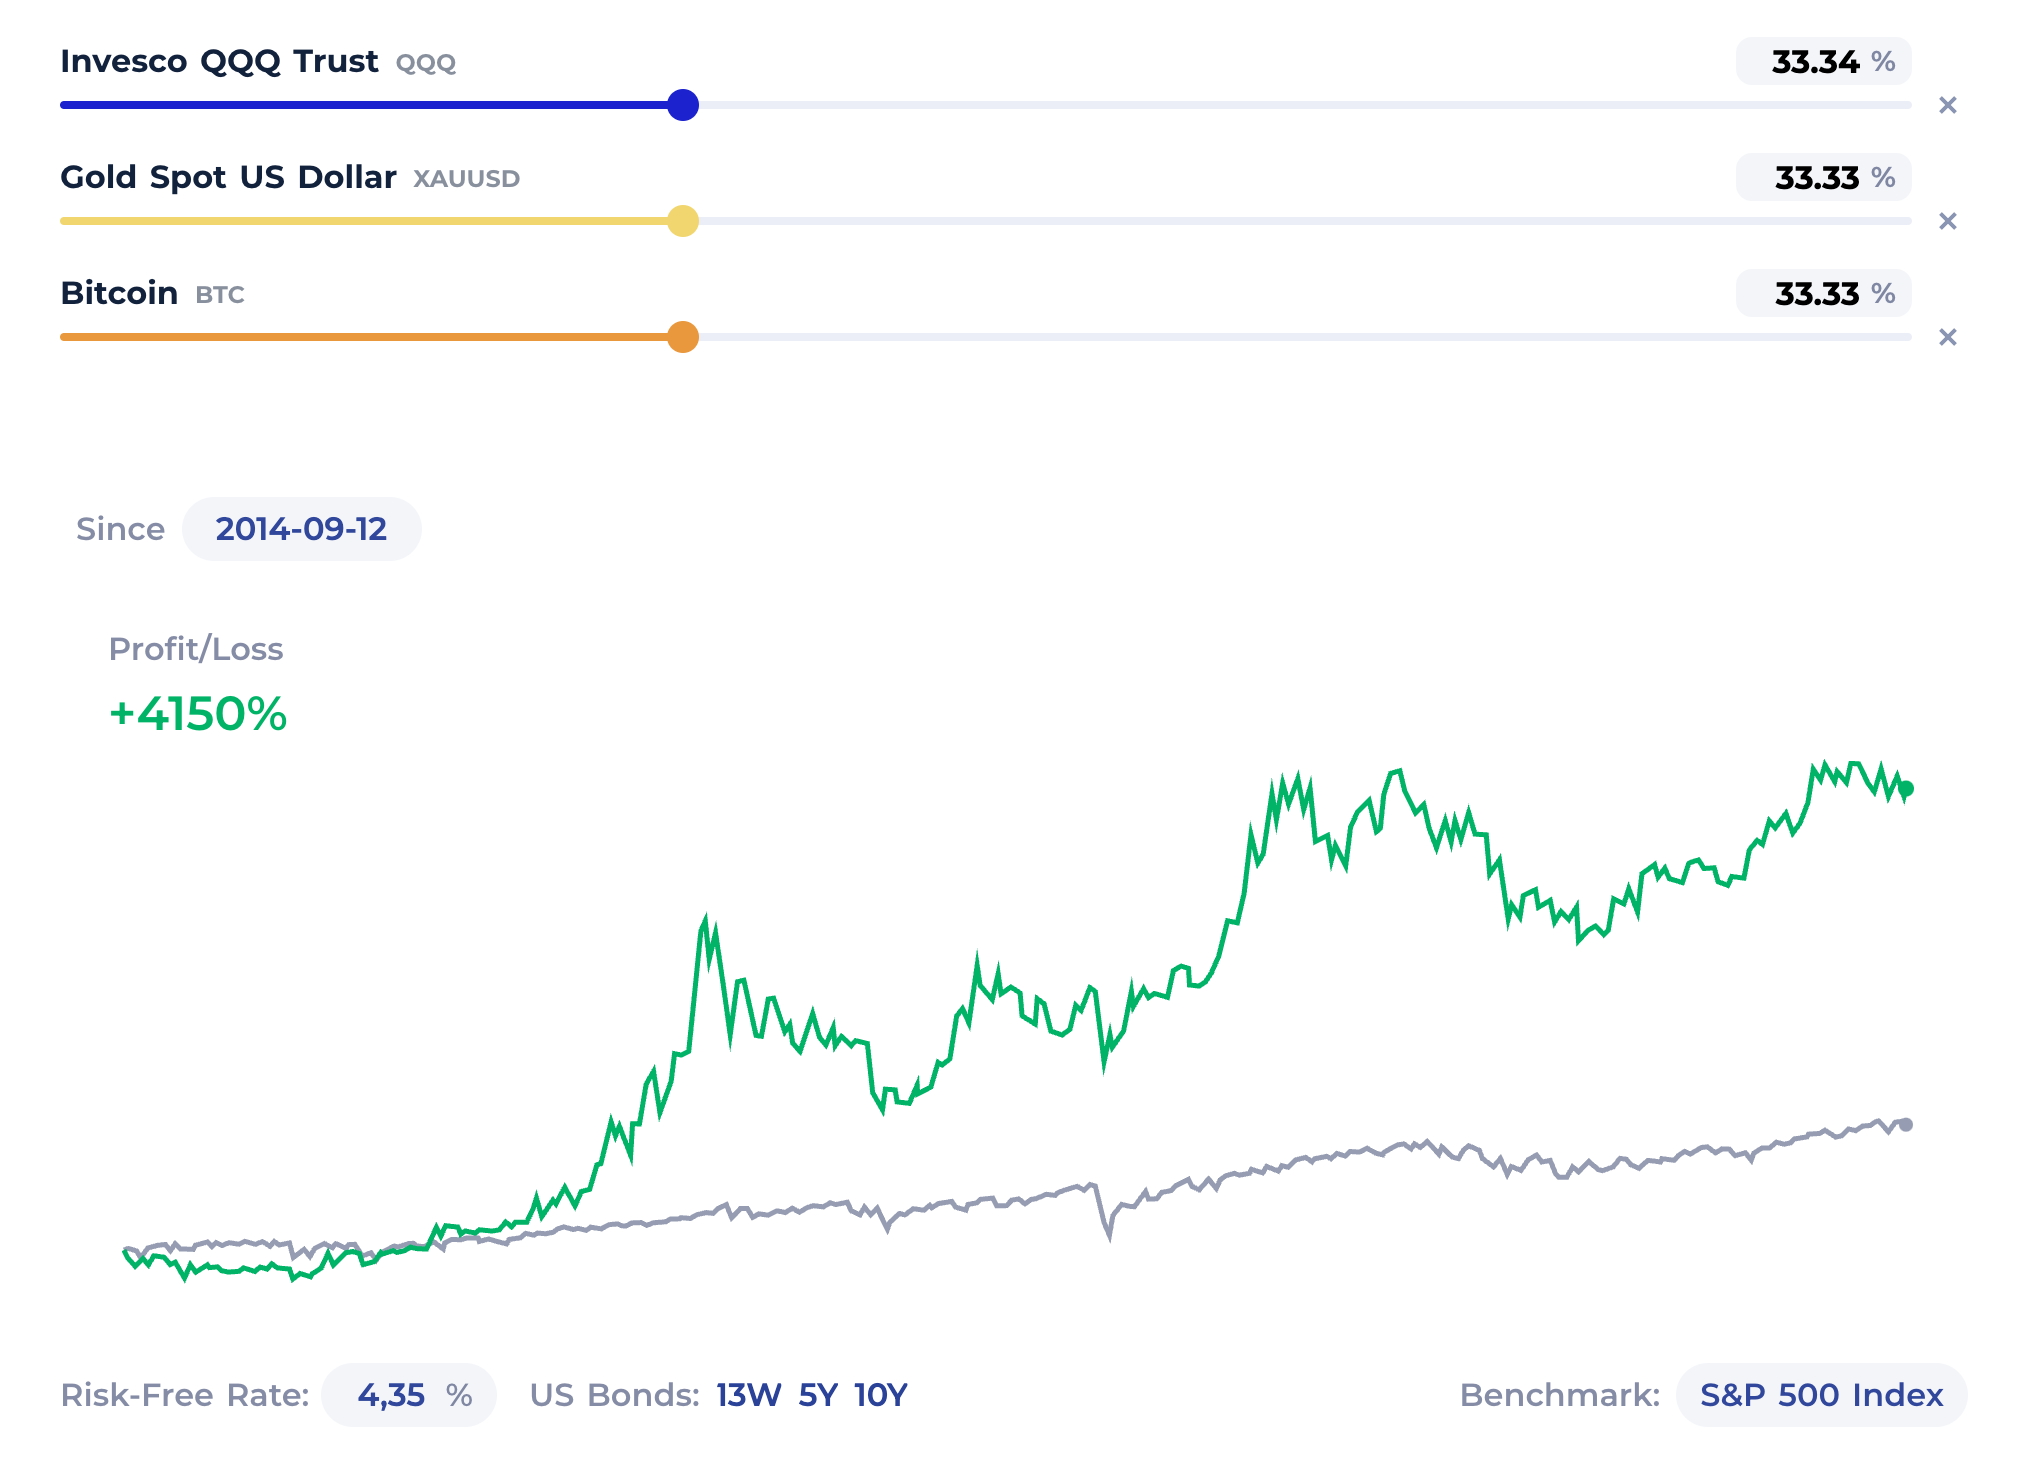Click the yellow Gold Spot slider handle
Image resolution: width=2028 pixels, height=1478 pixels.
click(x=683, y=221)
